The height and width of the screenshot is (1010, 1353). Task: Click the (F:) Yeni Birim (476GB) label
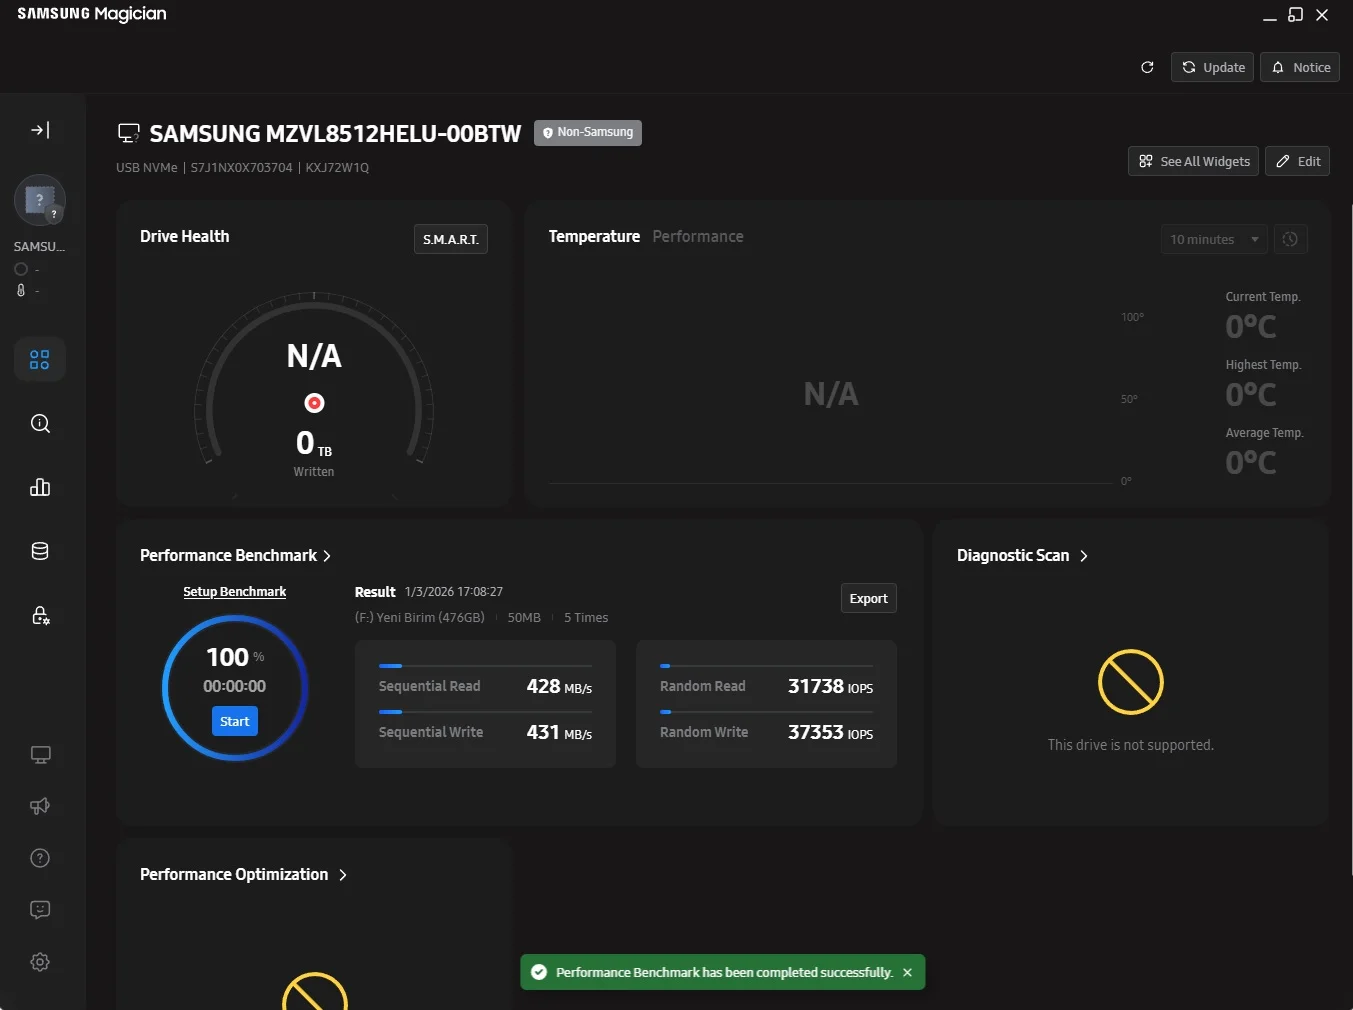(420, 618)
